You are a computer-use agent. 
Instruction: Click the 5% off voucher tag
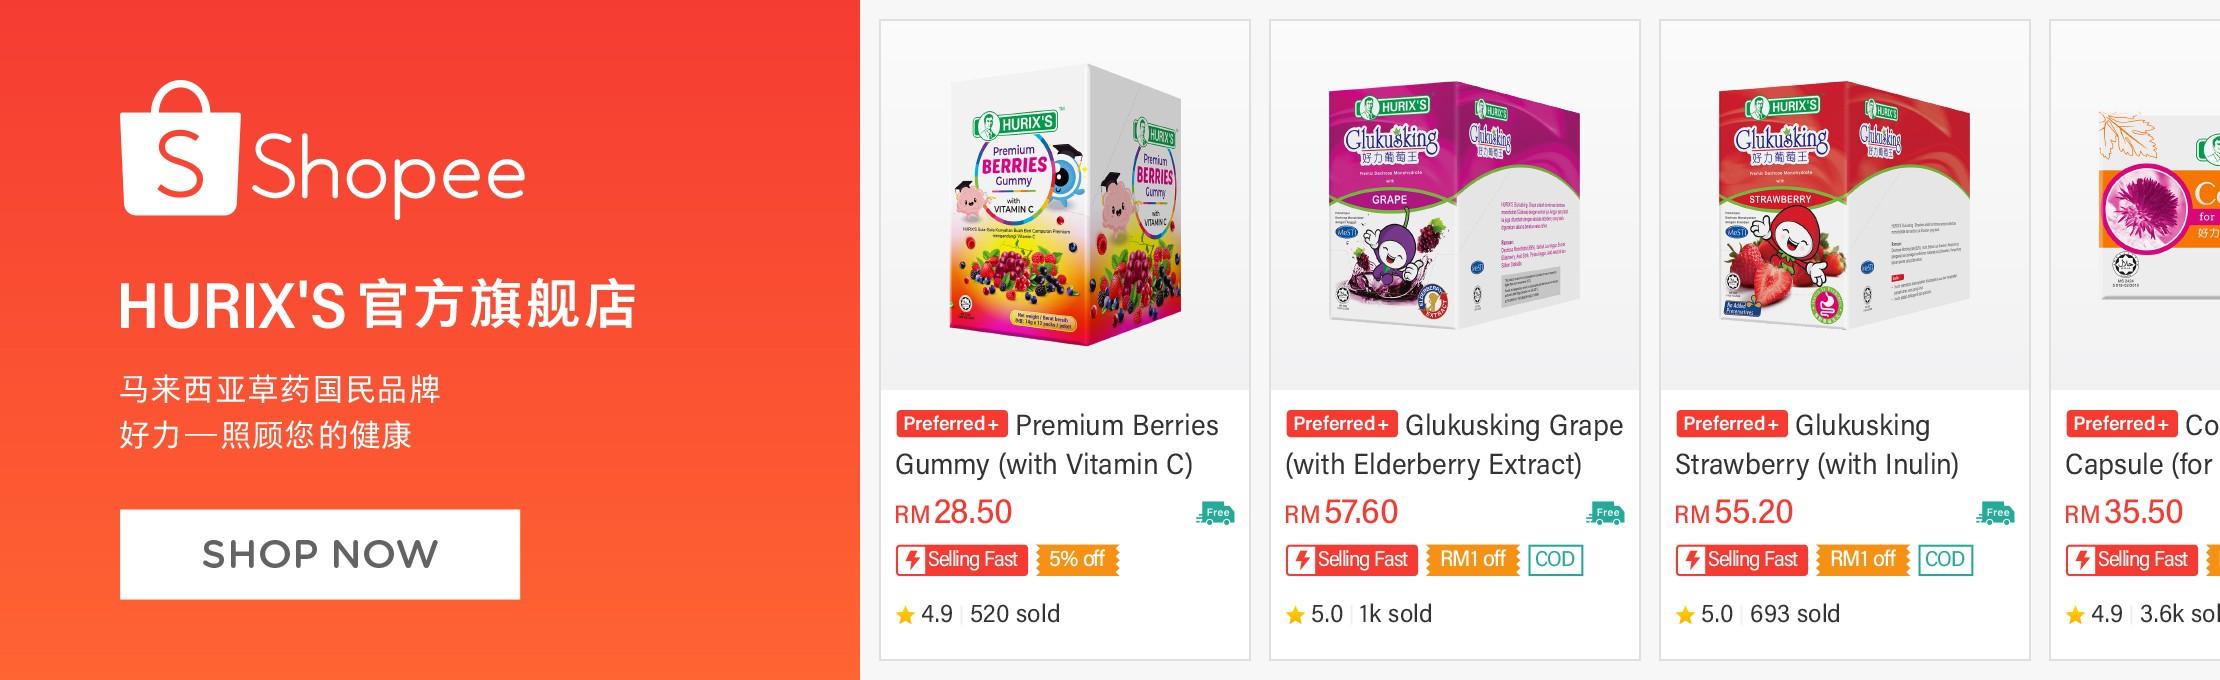point(1077,560)
